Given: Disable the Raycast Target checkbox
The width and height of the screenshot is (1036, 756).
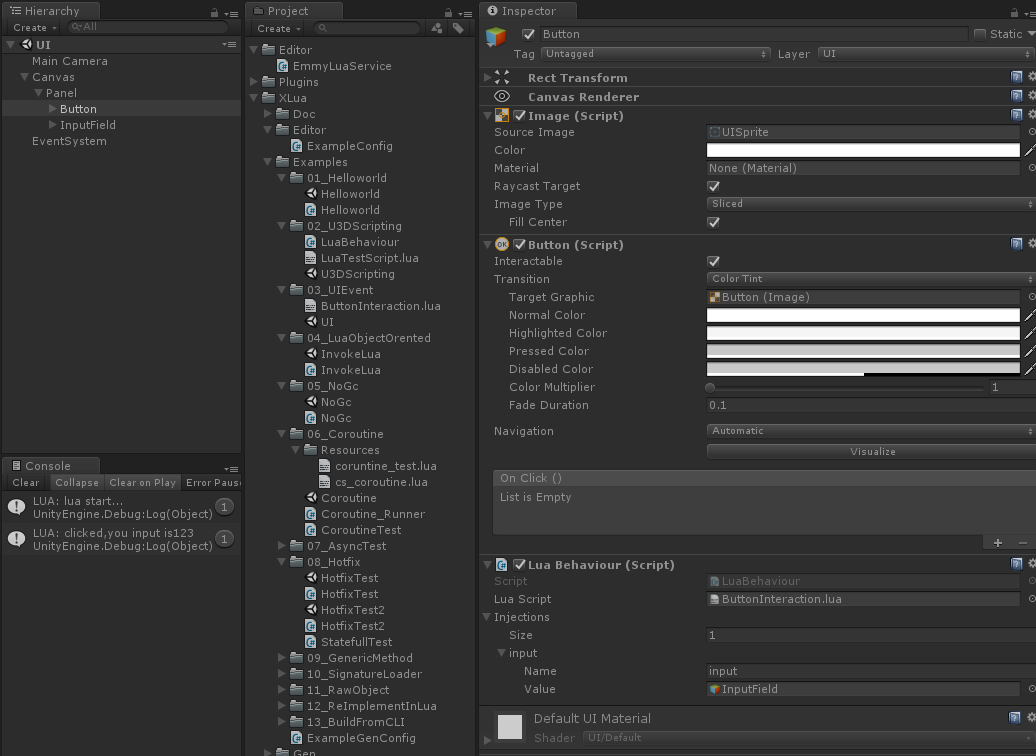Looking at the screenshot, I should click(x=713, y=186).
